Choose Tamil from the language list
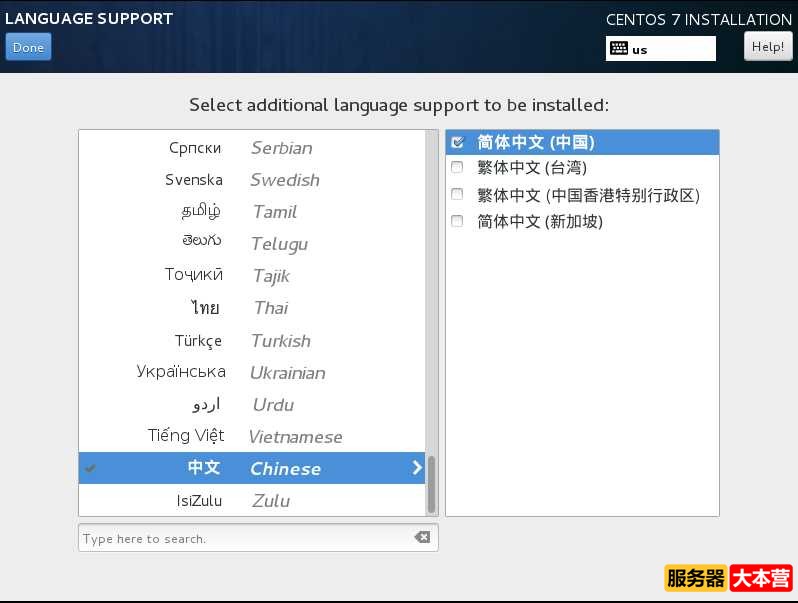 pyautogui.click(x=252, y=212)
